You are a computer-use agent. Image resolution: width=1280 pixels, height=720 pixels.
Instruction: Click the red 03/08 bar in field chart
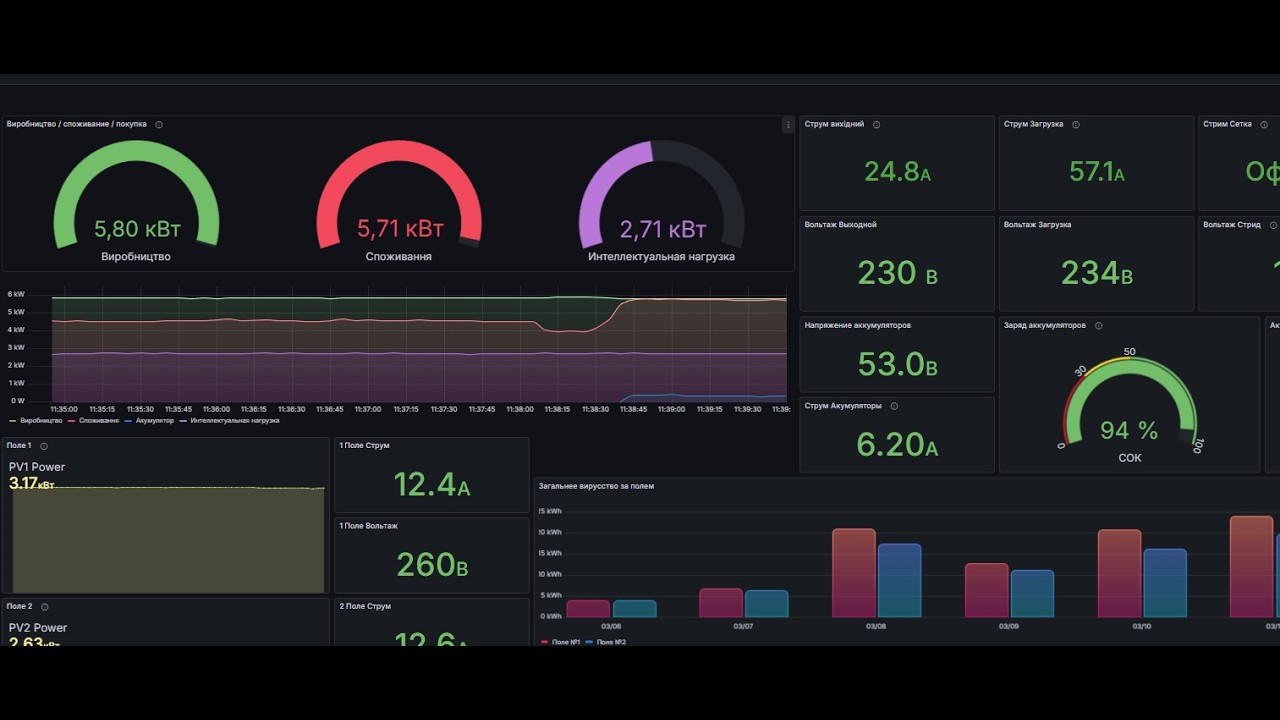[x=854, y=573]
